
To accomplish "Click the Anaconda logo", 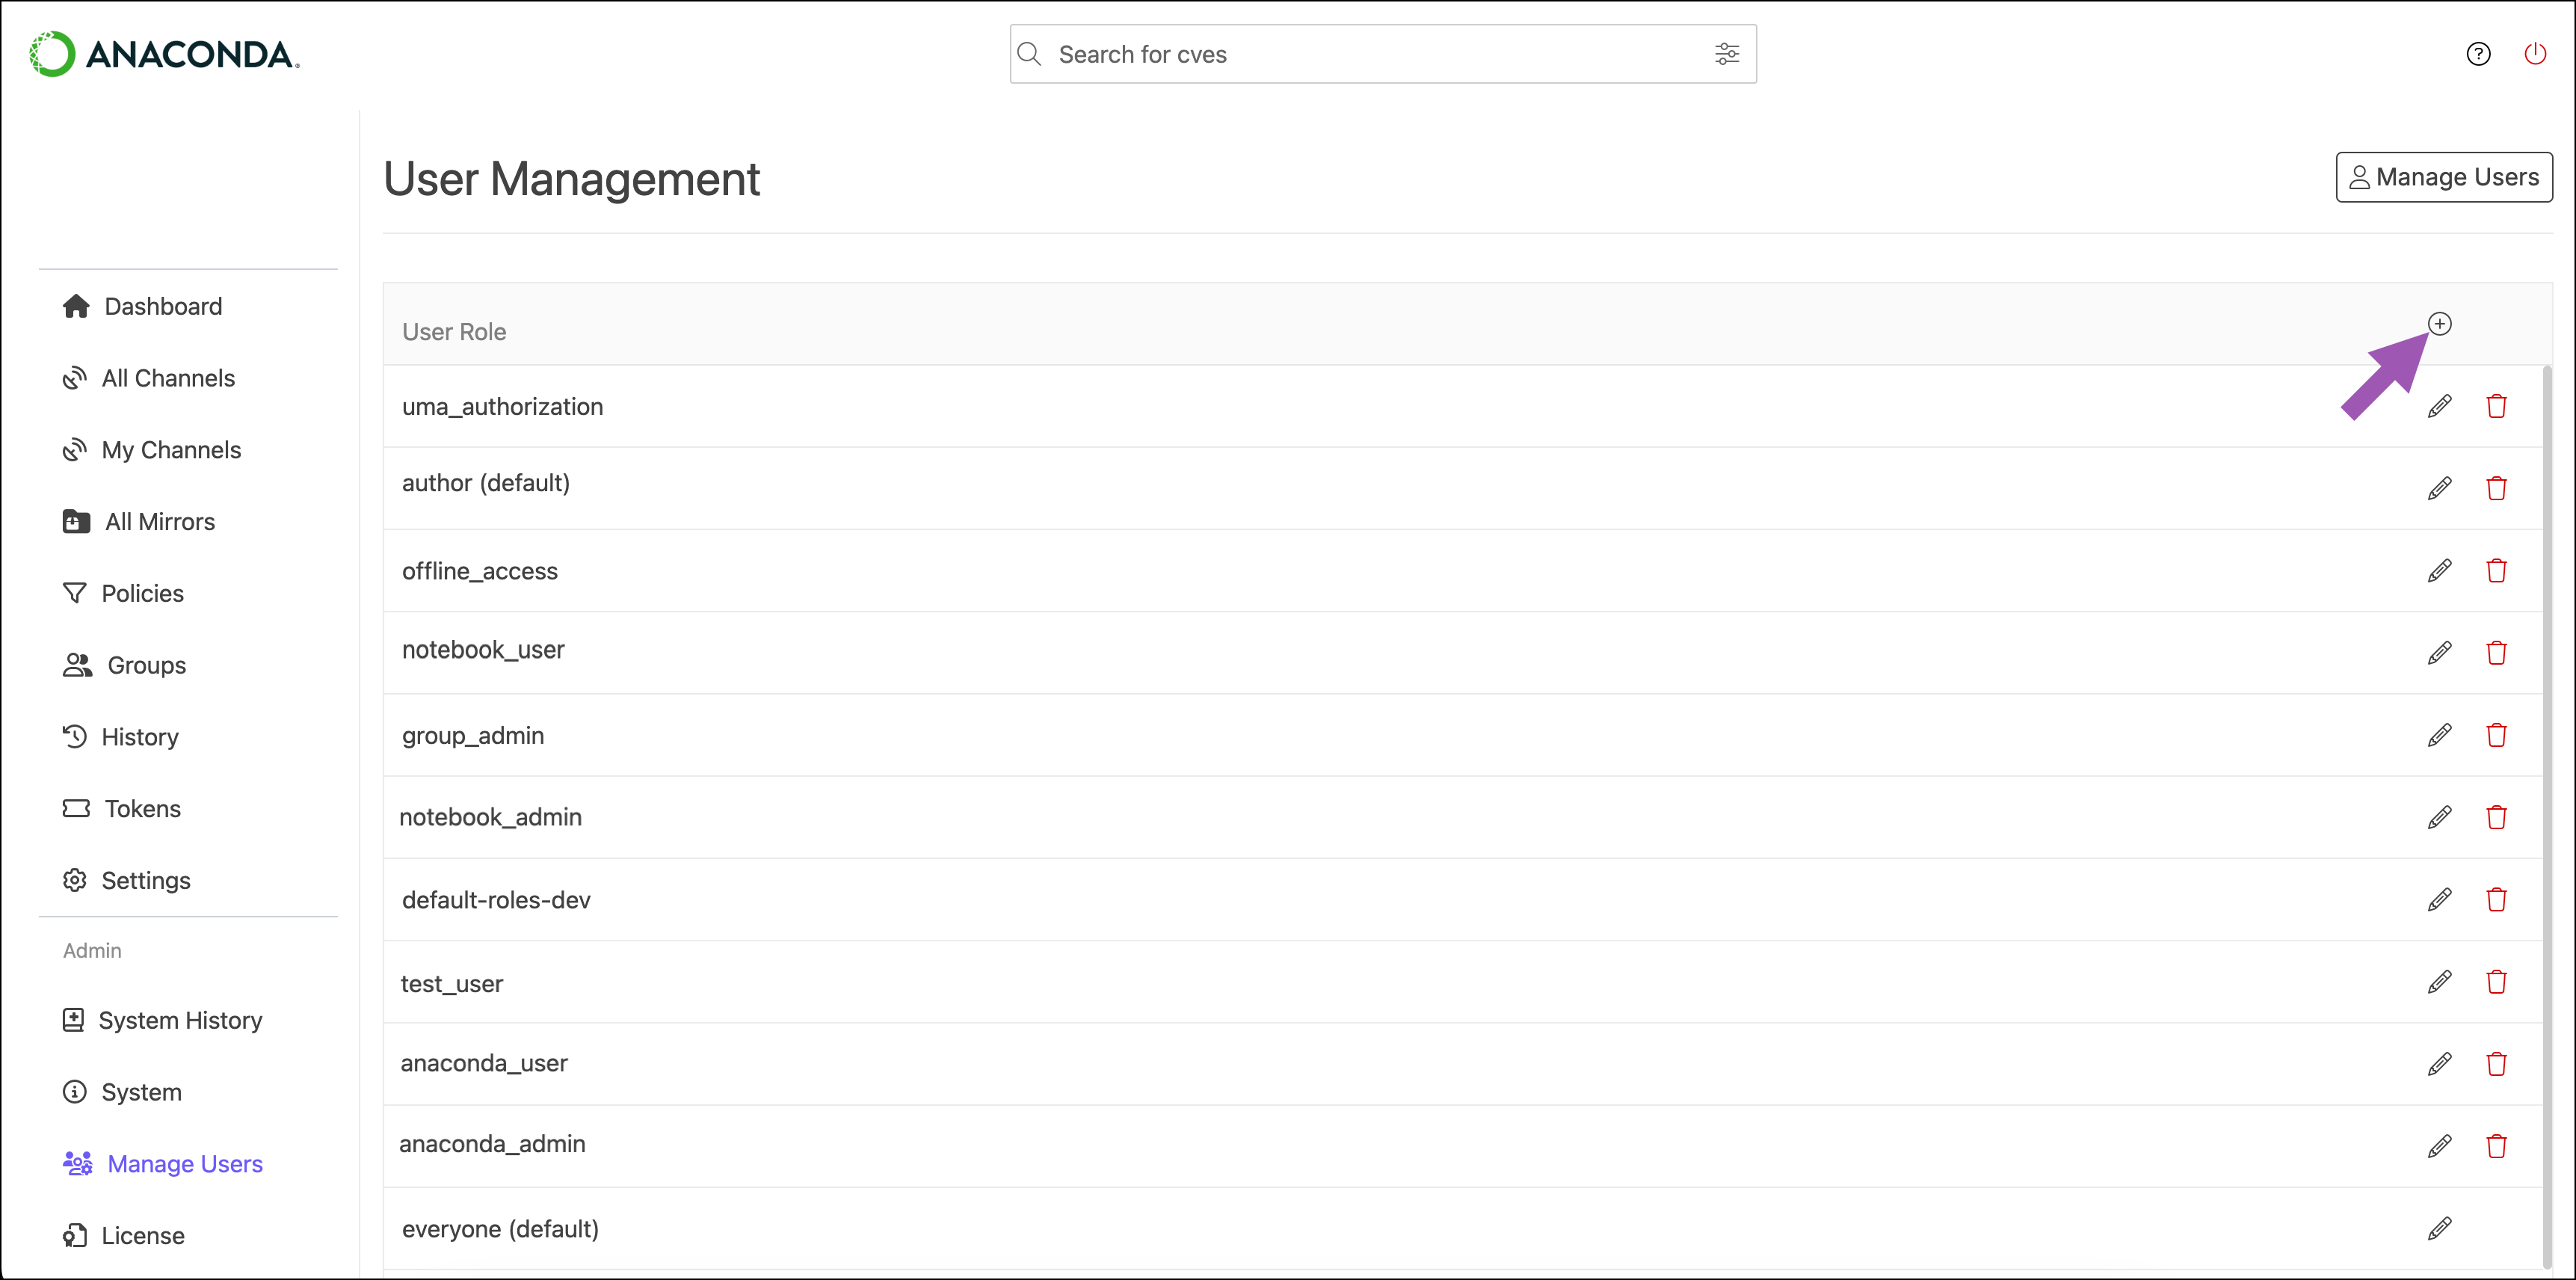I will click(x=165, y=54).
